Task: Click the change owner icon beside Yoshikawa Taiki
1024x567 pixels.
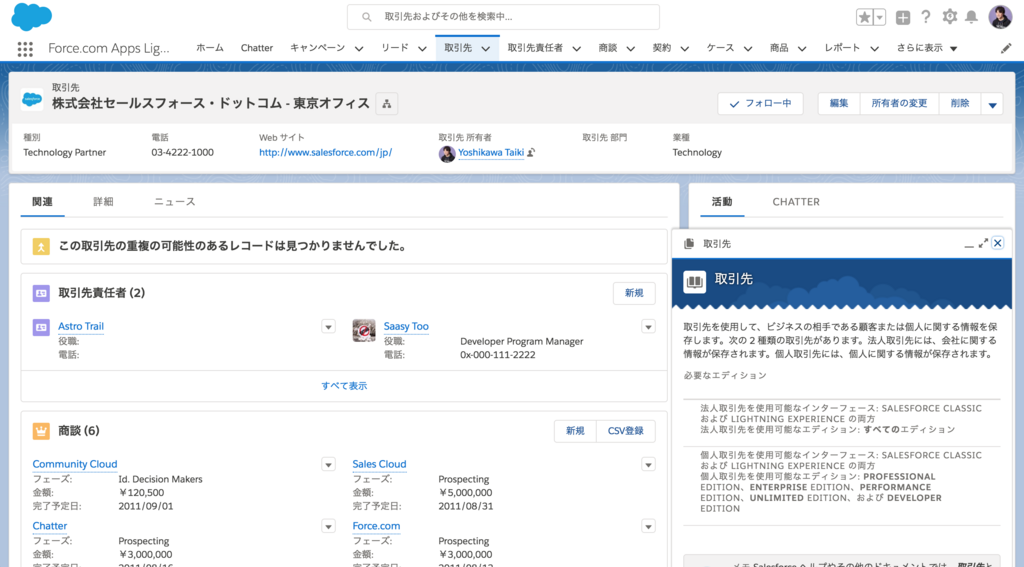Action: pos(532,152)
